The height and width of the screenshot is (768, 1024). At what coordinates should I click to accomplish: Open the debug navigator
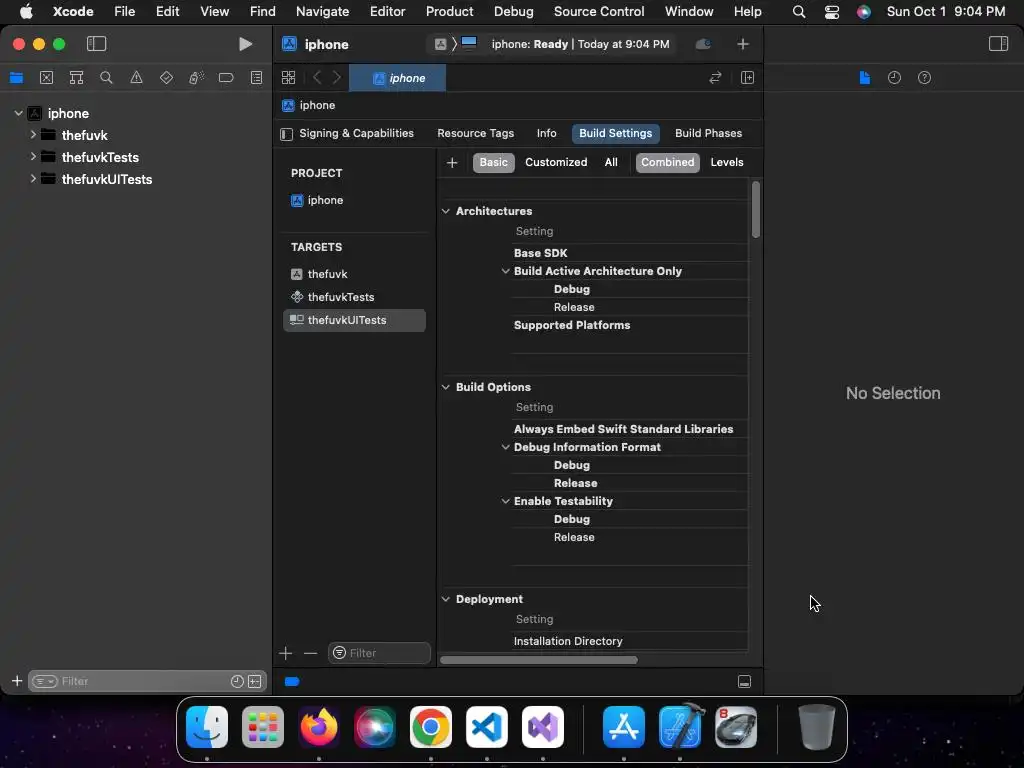click(x=196, y=78)
